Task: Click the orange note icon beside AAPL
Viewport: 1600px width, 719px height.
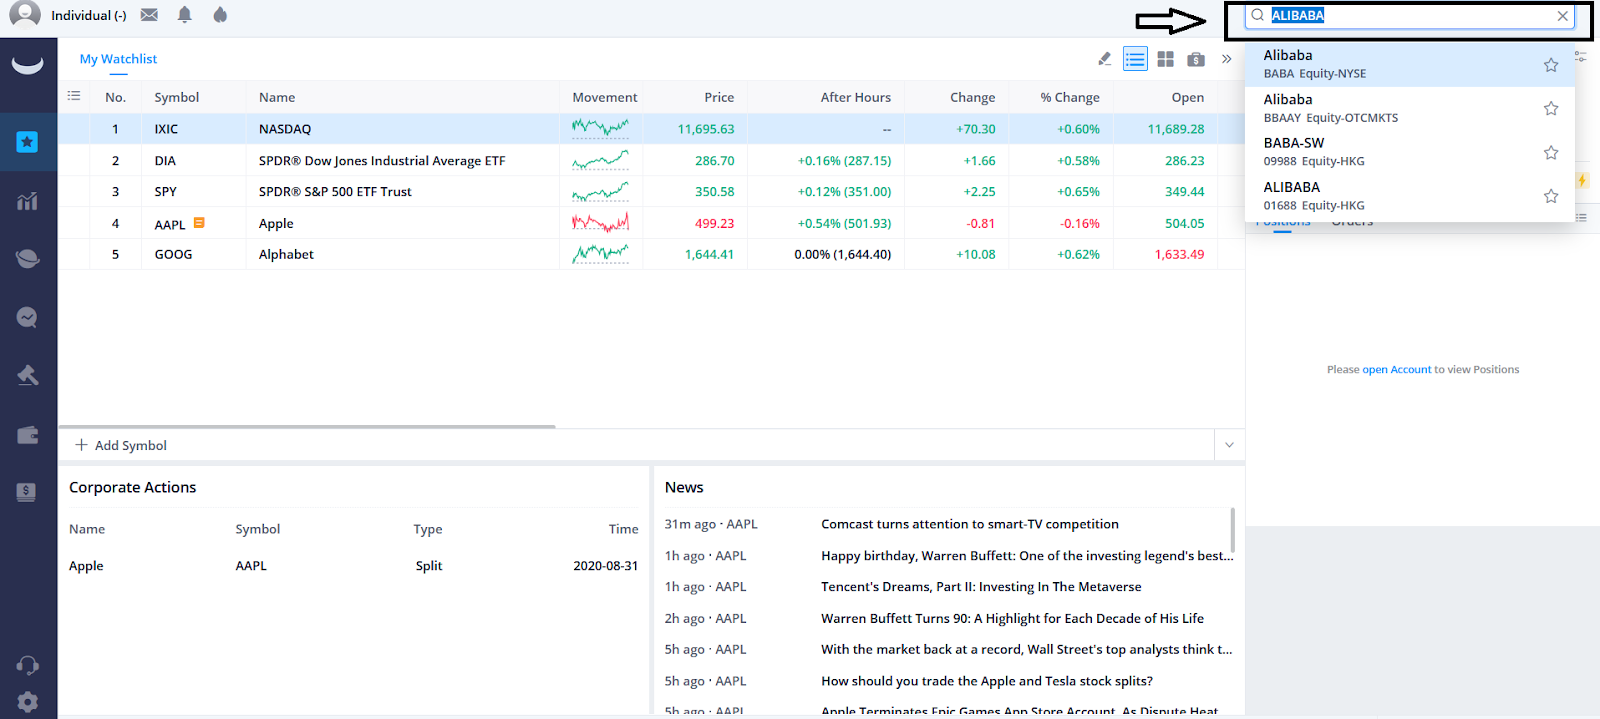Action: (199, 223)
